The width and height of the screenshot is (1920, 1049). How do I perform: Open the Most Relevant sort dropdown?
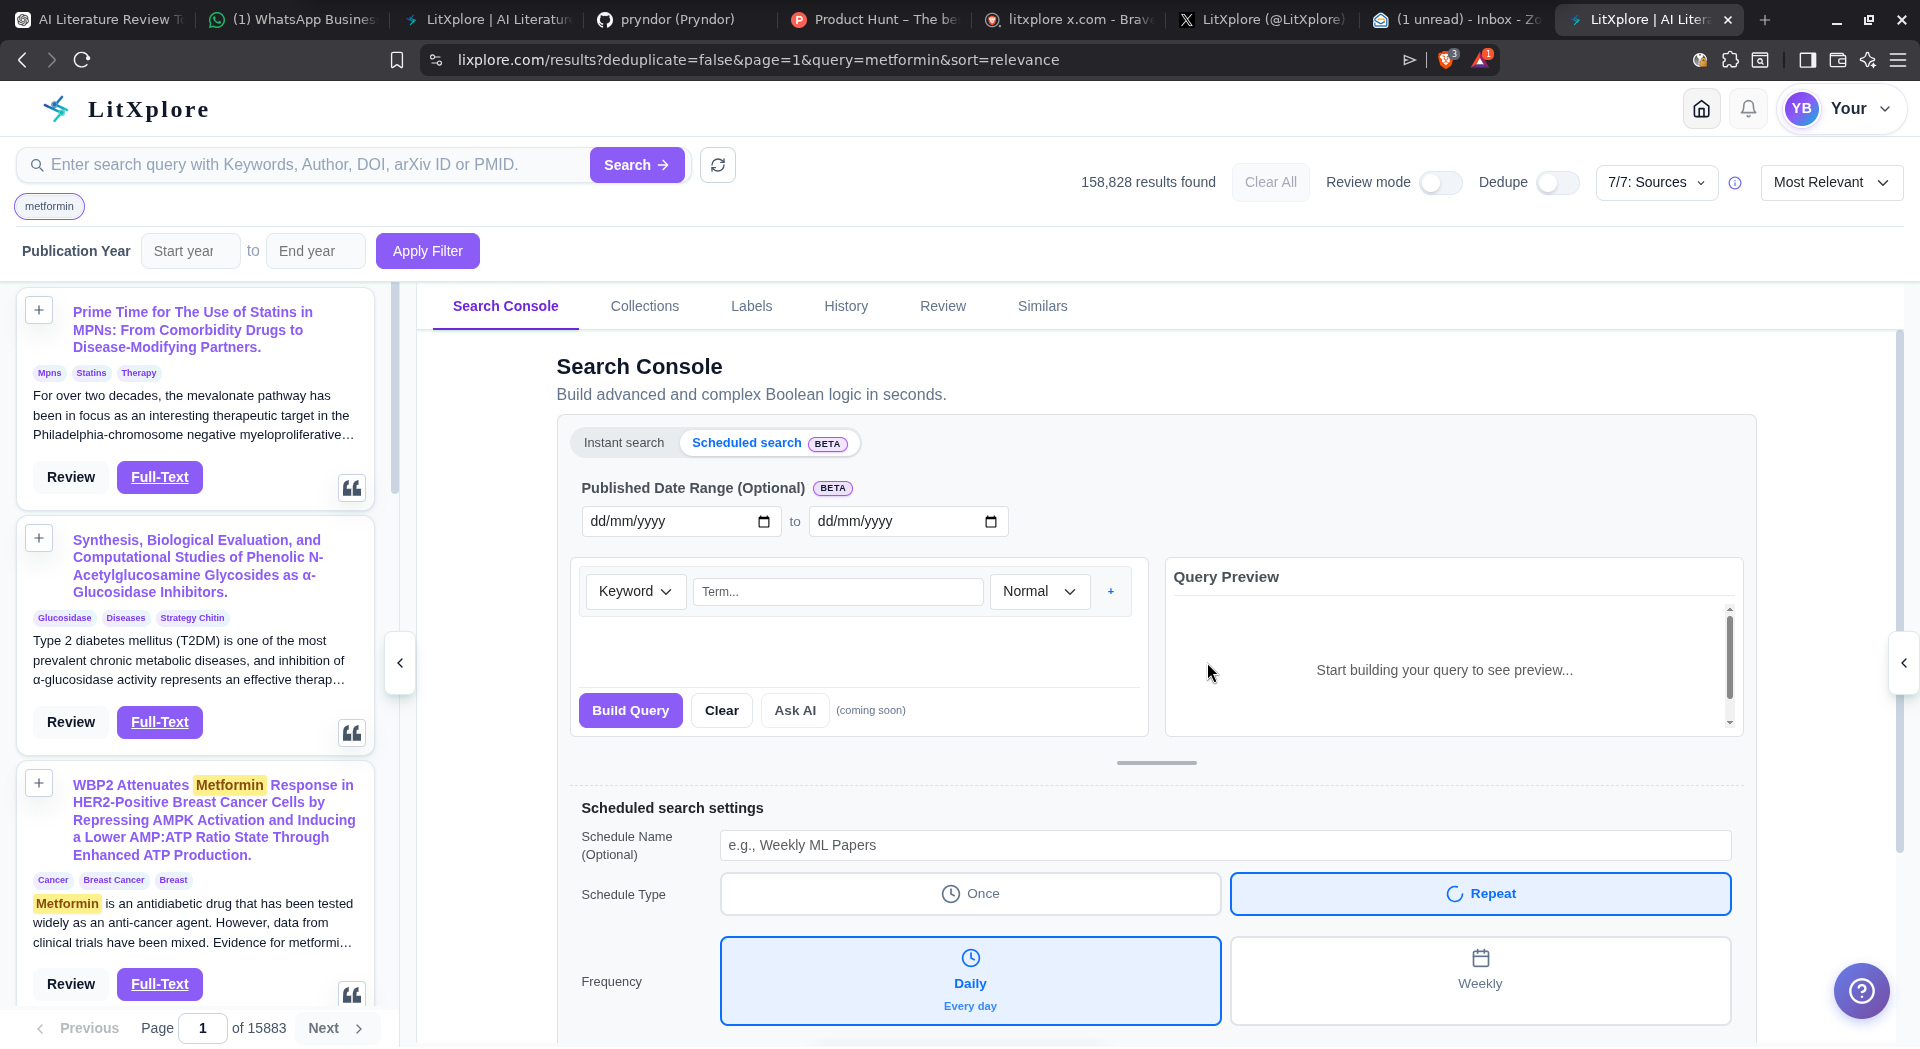click(x=1830, y=182)
